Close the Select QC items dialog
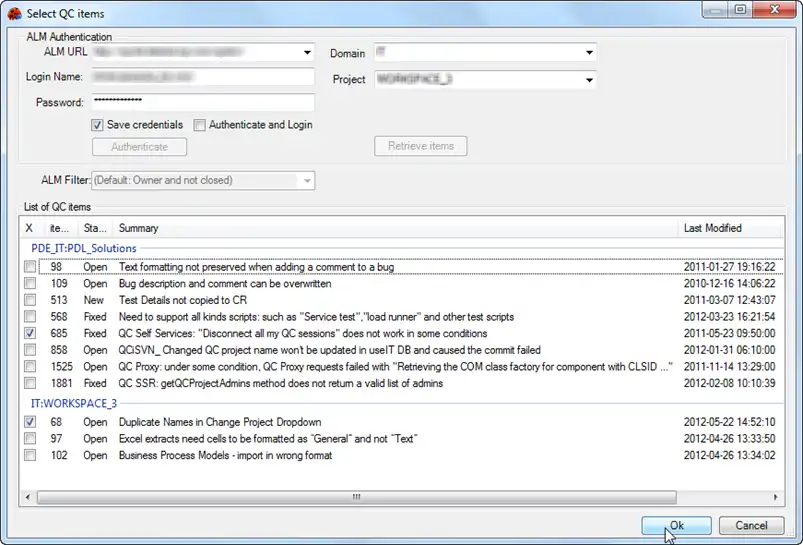803x545 pixels. click(x=775, y=10)
